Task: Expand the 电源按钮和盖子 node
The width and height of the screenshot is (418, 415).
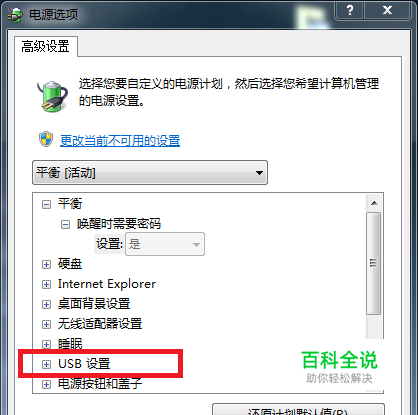Action: [47, 384]
